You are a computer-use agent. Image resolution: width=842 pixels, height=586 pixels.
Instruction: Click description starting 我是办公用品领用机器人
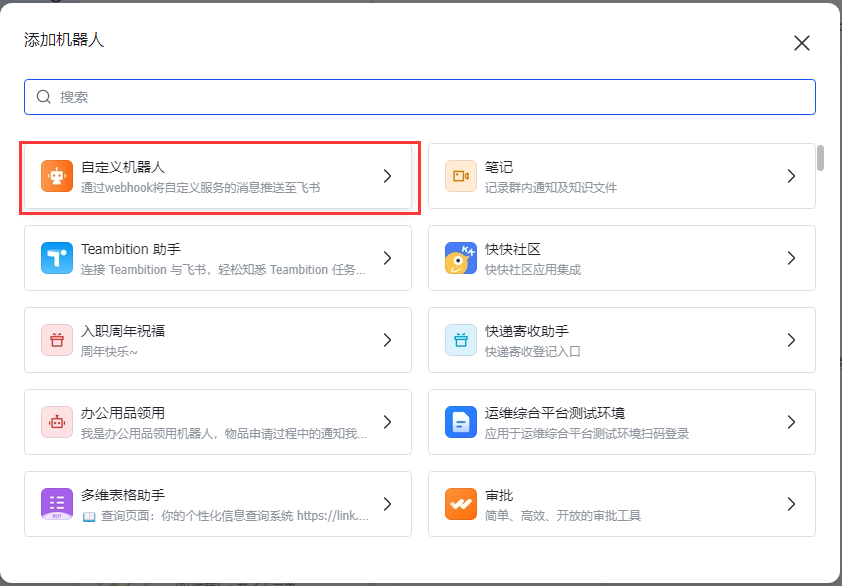click(x=224, y=433)
